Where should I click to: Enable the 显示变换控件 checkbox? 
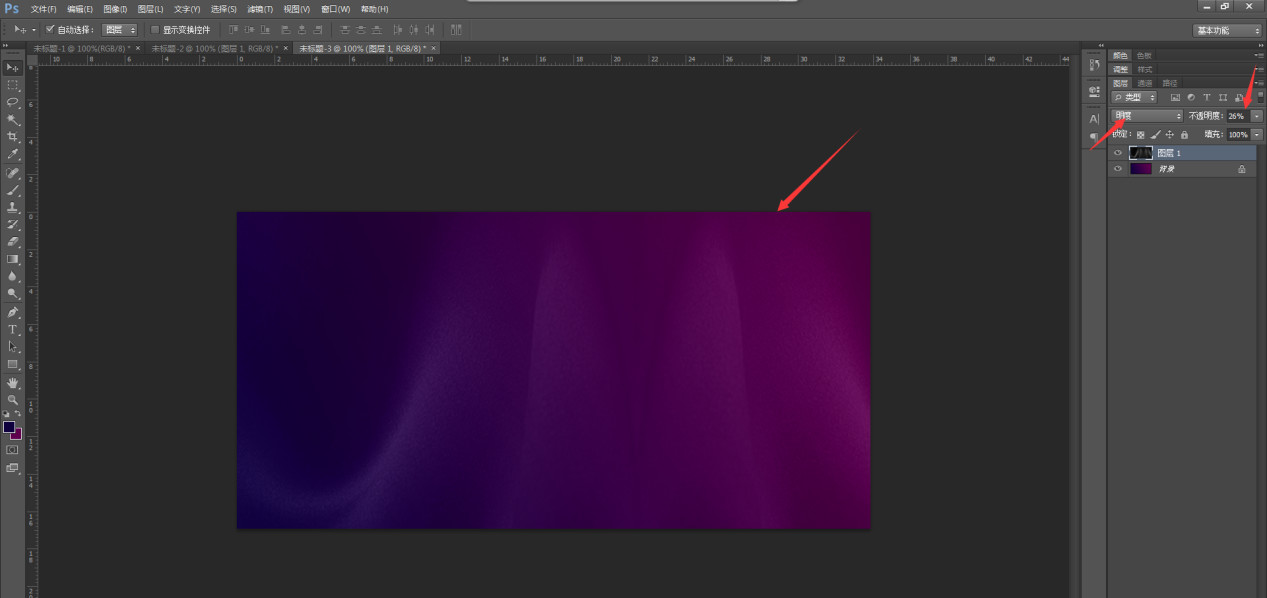tap(155, 30)
